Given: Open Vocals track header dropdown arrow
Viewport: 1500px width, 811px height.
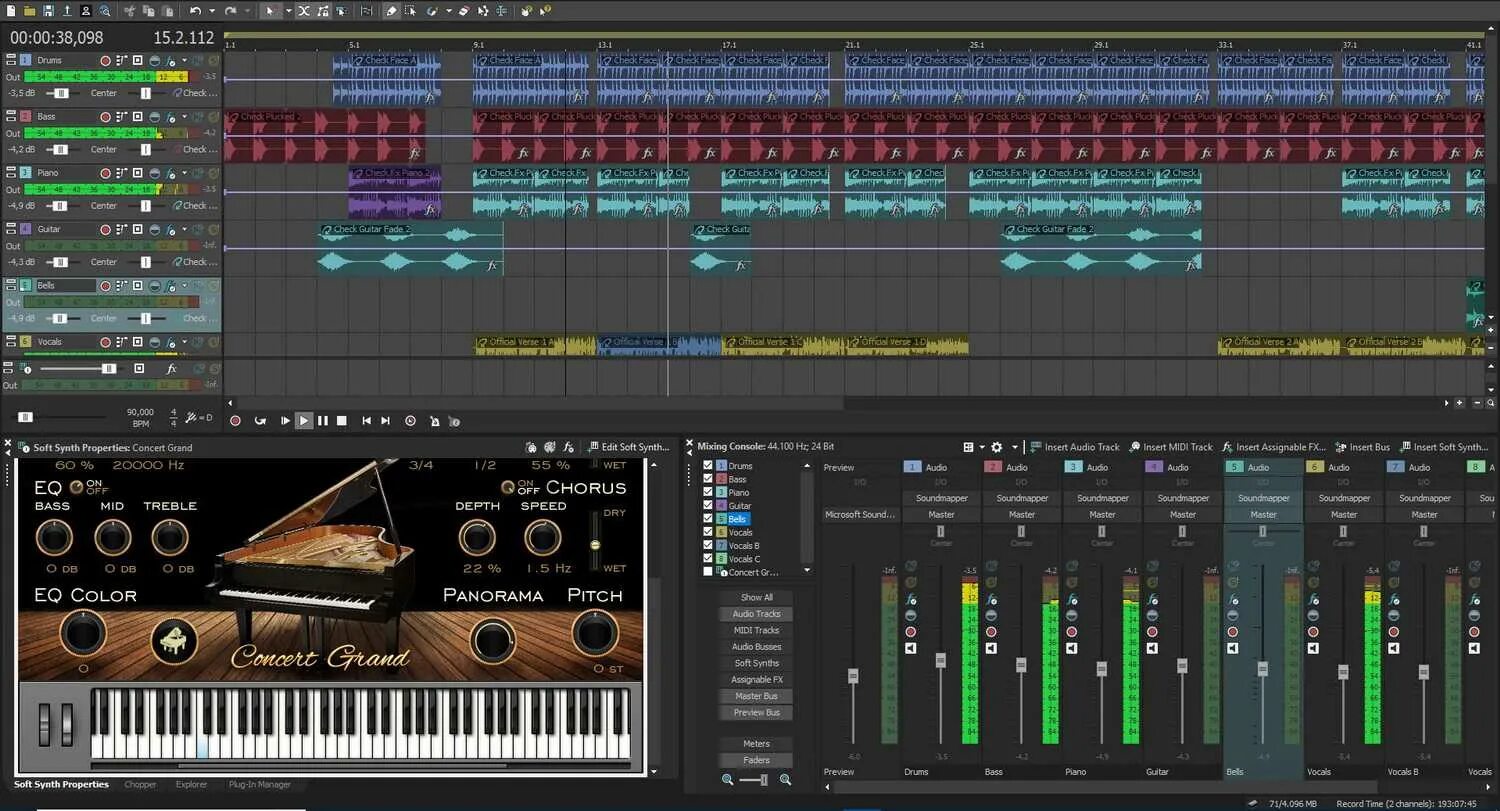Looking at the screenshot, I should tap(184, 342).
